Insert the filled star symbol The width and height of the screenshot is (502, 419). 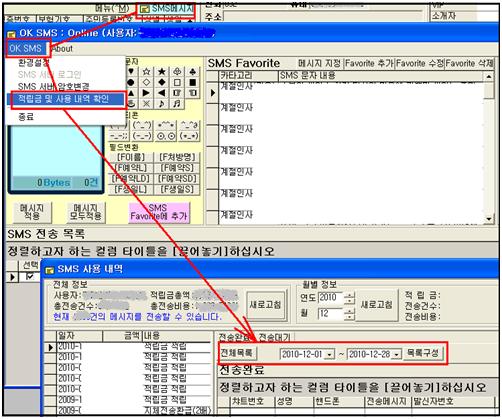pyautogui.click(x=162, y=71)
